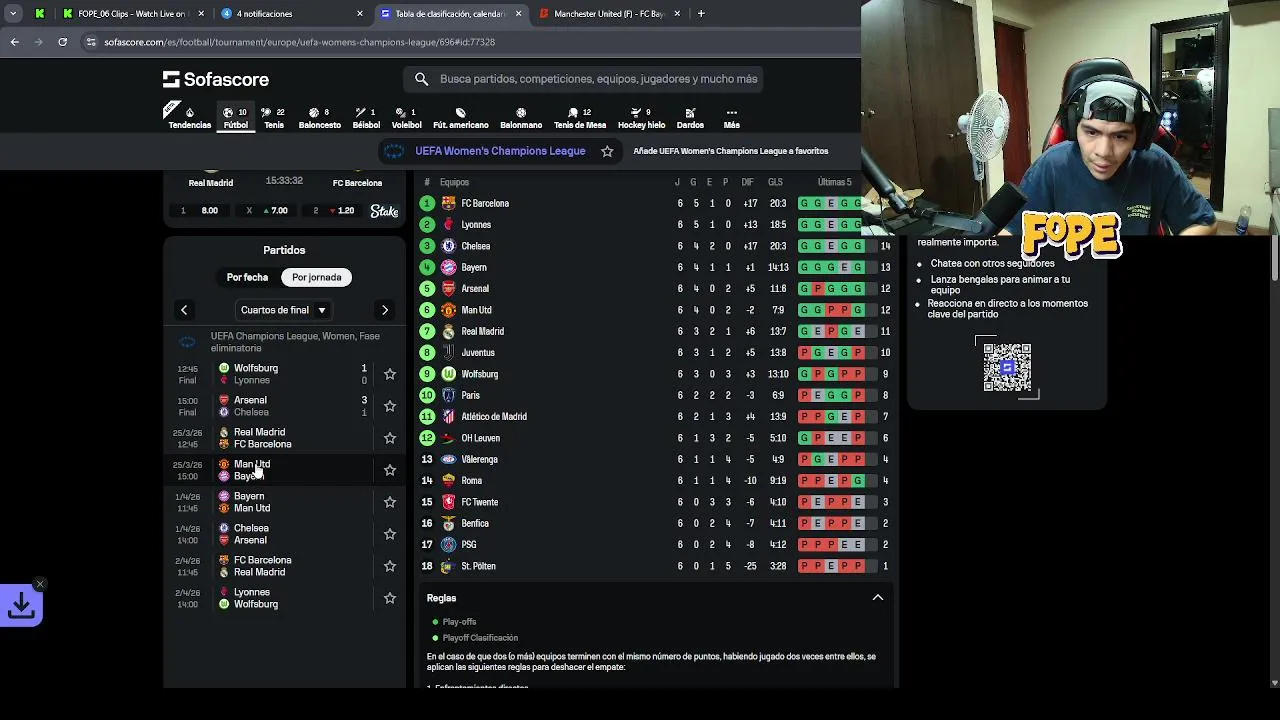1280x720 pixels.
Task: Select the Dardos sport icon
Action: click(x=690, y=118)
